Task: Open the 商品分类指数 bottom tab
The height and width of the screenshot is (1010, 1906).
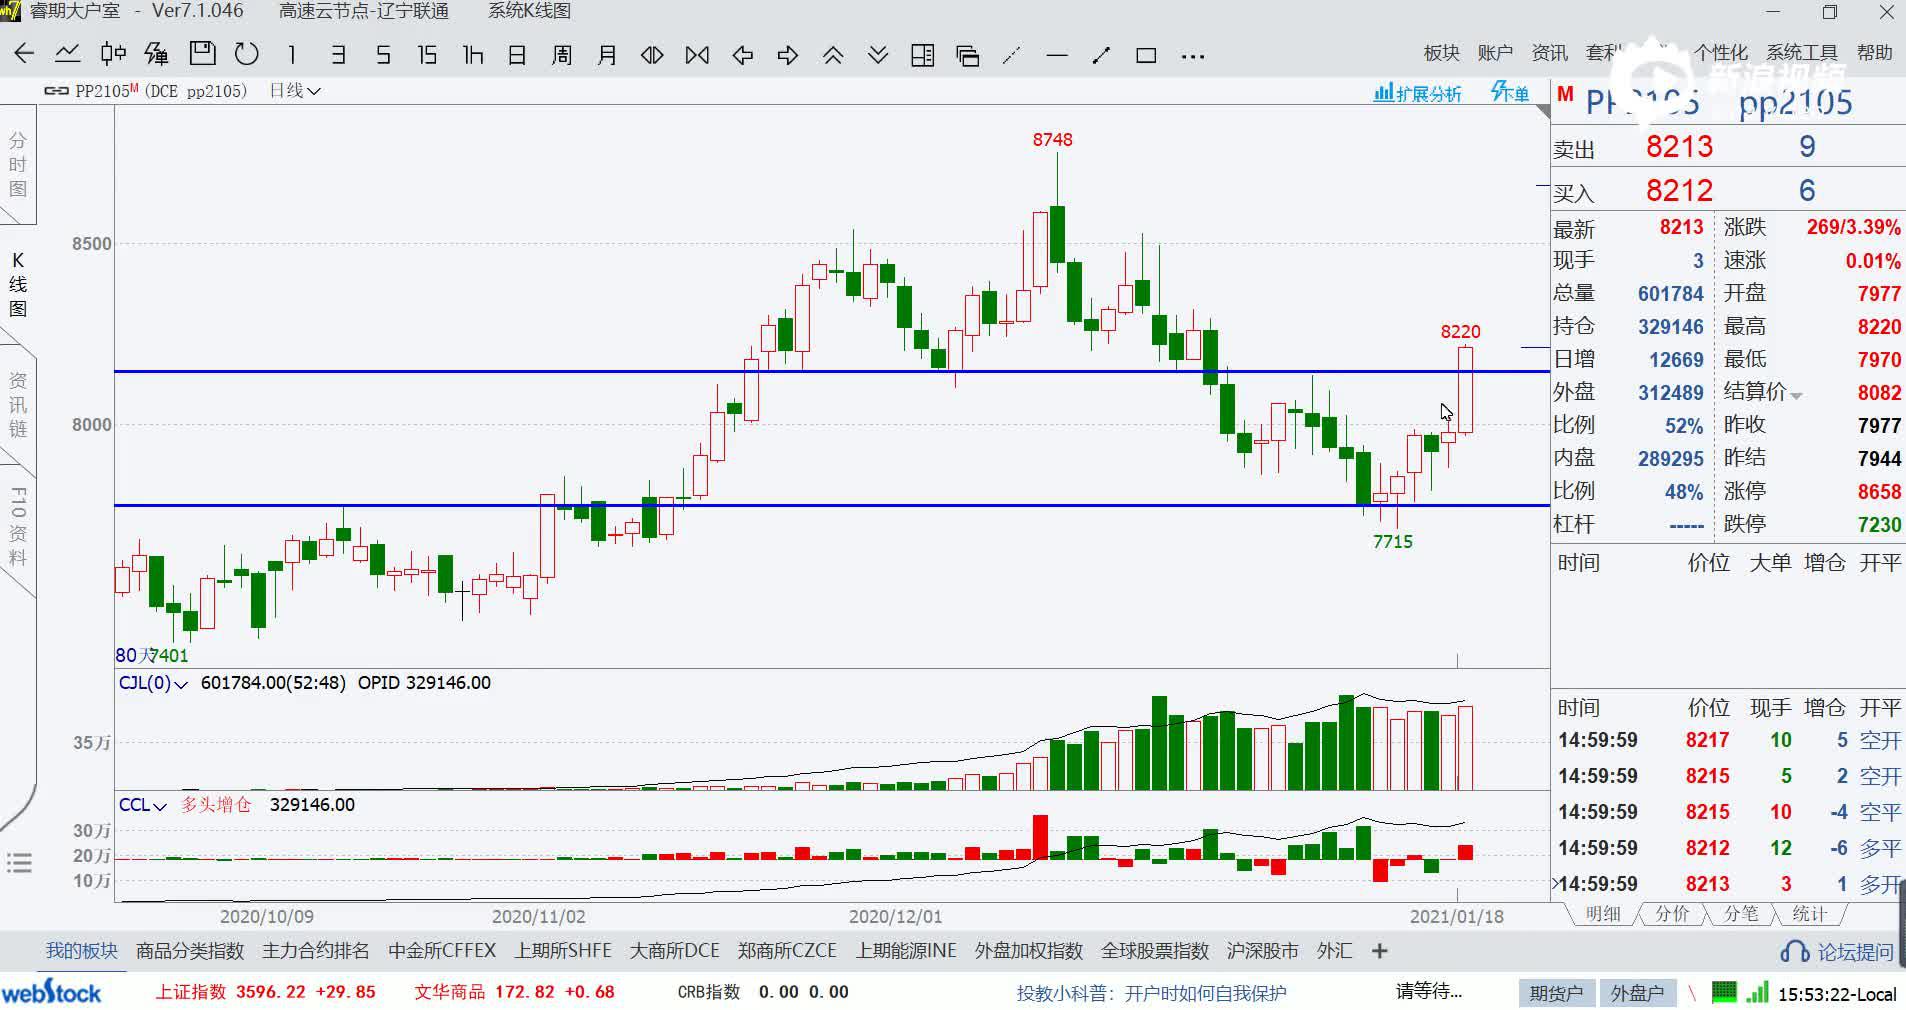Action: click(190, 951)
